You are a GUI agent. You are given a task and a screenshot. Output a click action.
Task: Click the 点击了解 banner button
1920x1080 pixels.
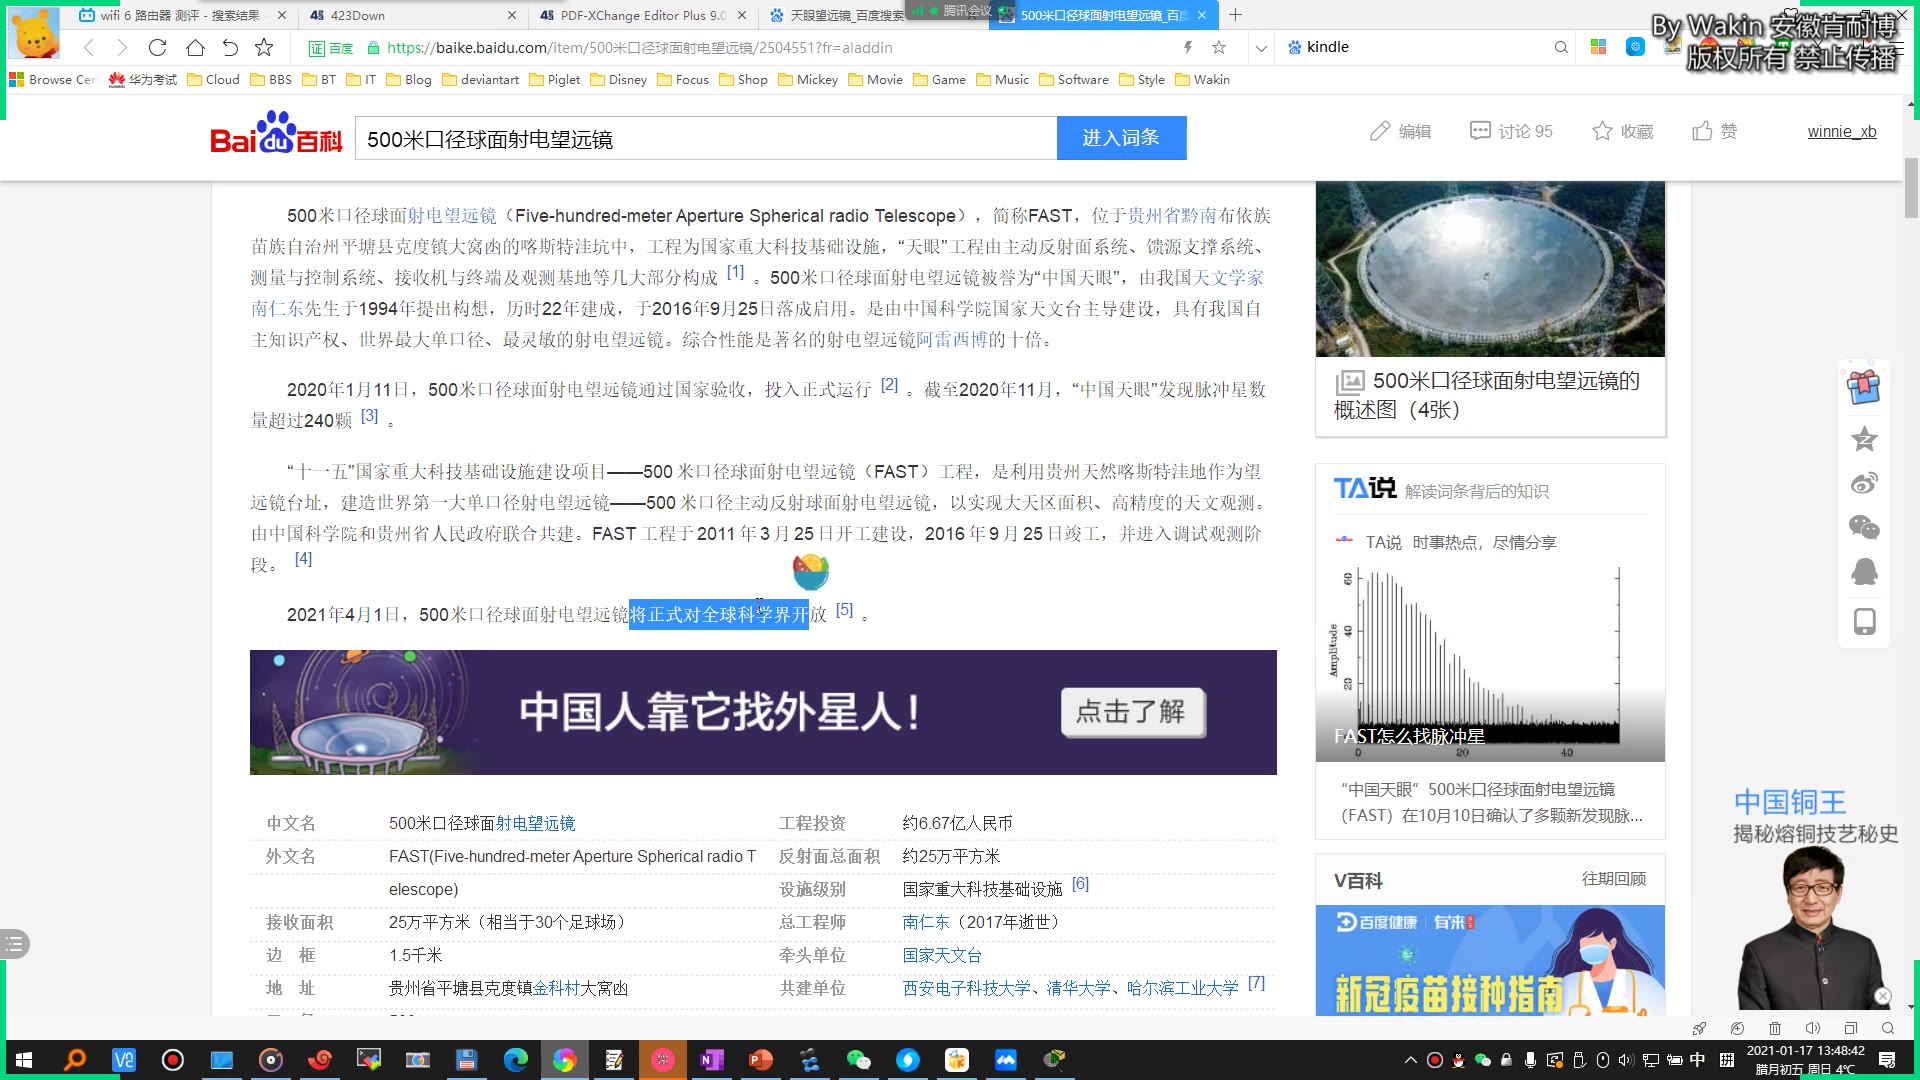click(1133, 712)
